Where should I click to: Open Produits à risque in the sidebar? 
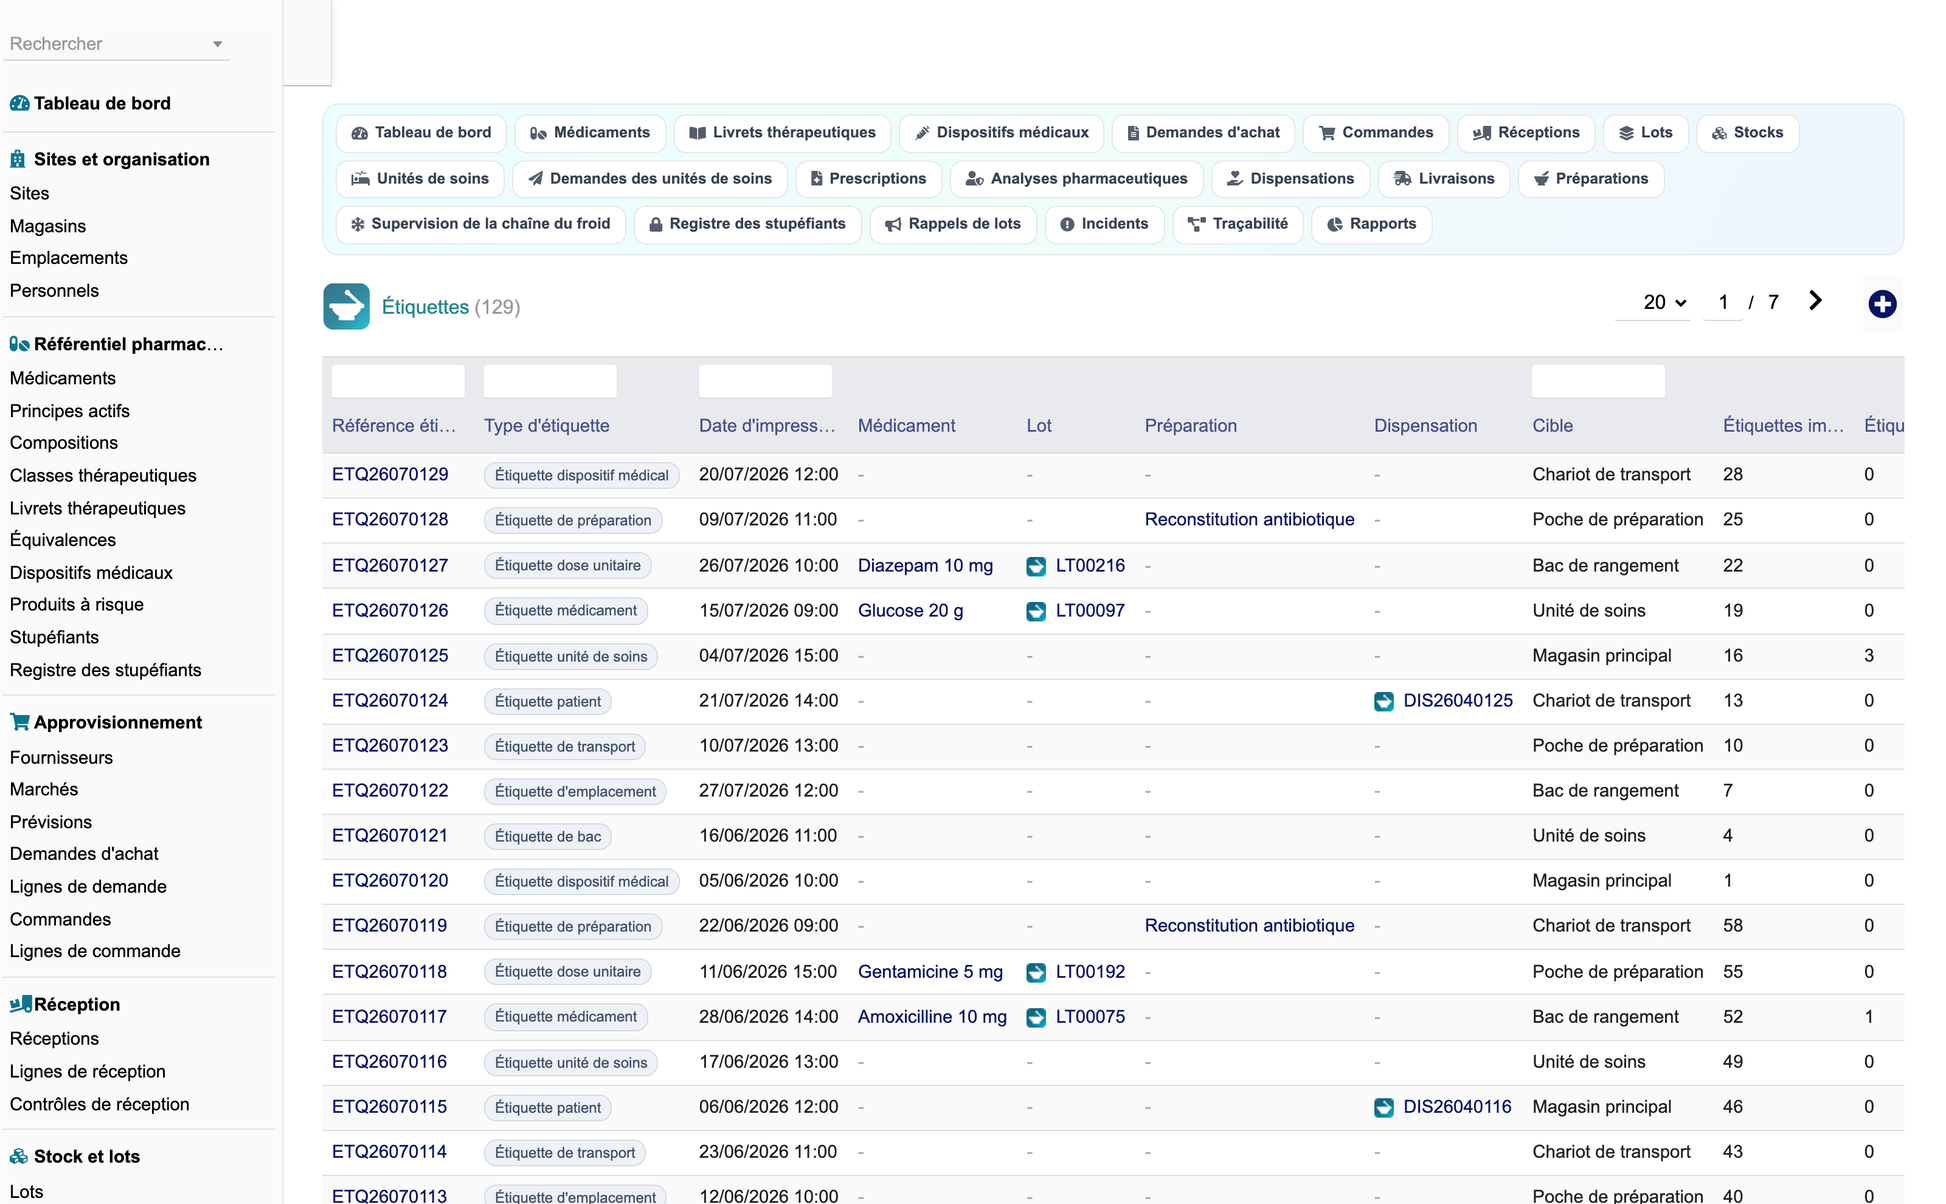[77, 604]
